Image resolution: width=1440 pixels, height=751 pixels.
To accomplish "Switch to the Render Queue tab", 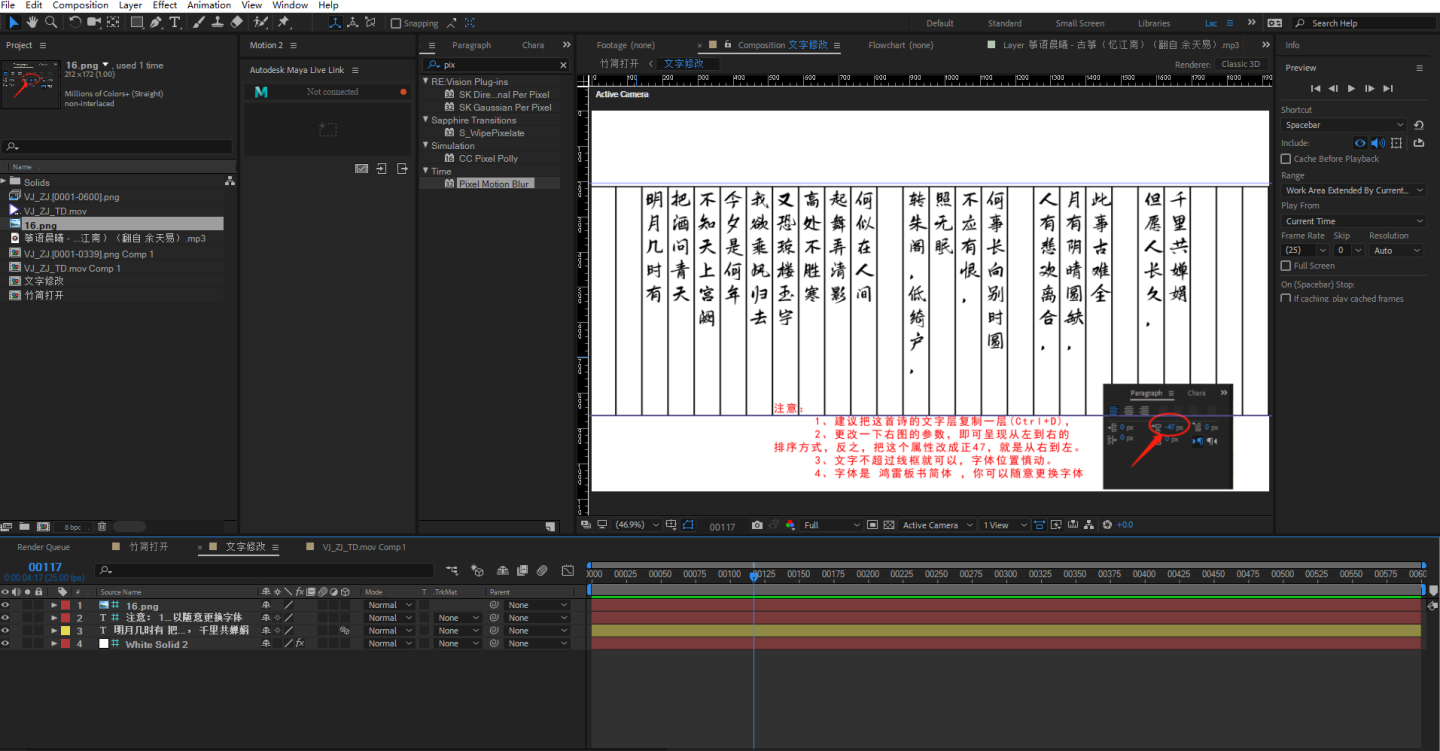I will [44, 547].
